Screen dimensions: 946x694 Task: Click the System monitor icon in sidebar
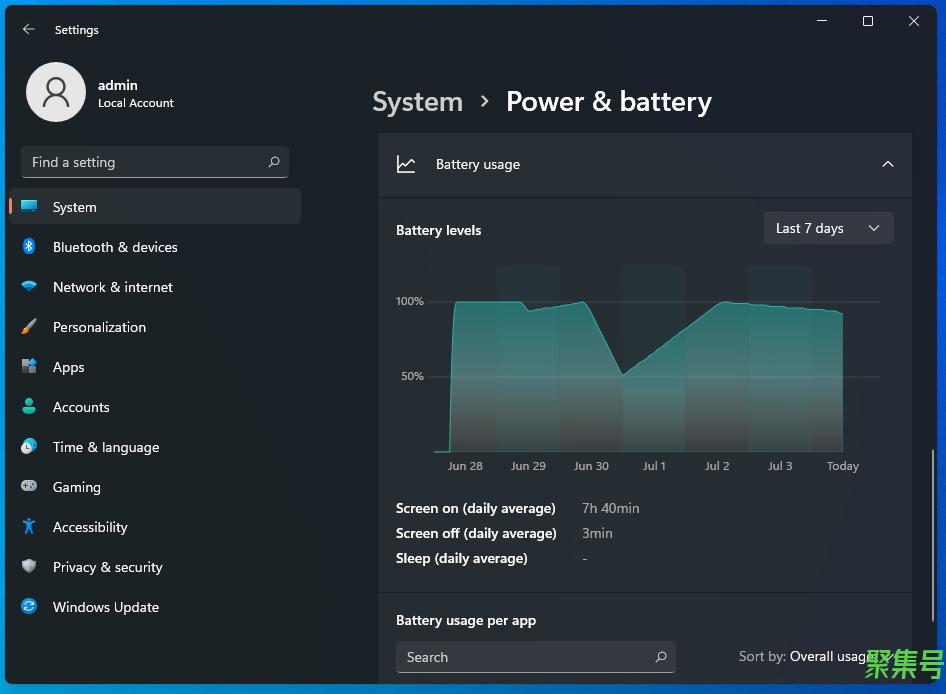click(29, 206)
